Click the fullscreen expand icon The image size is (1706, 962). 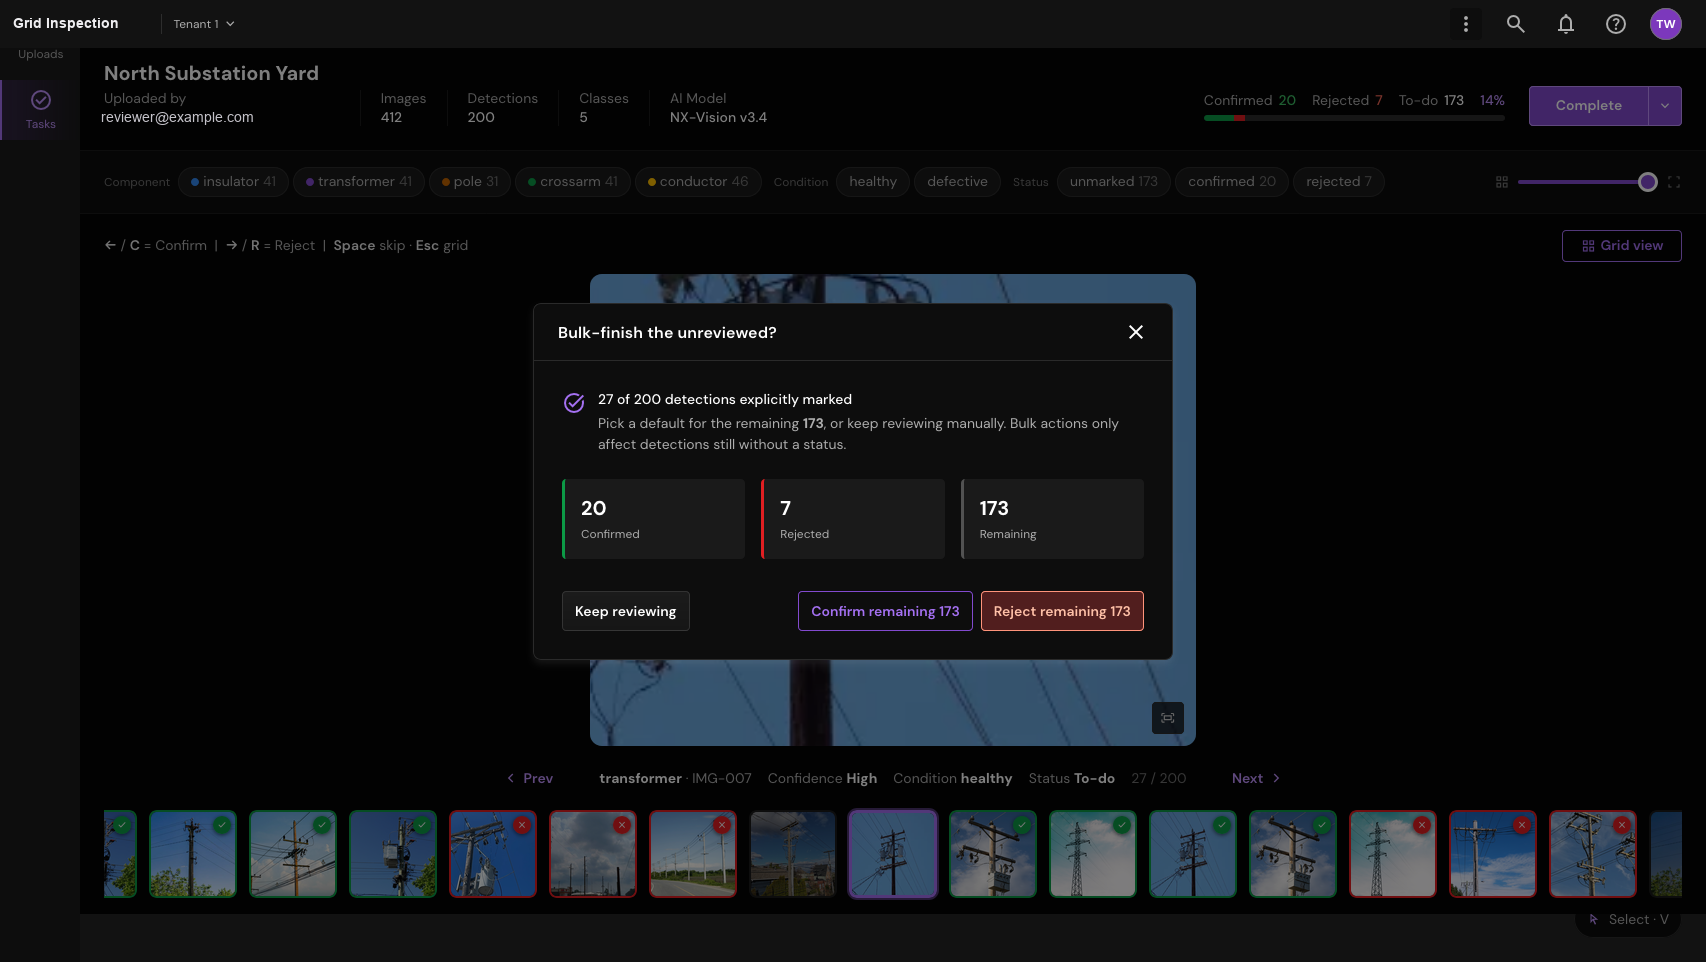pyautogui.click(x=1674, y=182)
